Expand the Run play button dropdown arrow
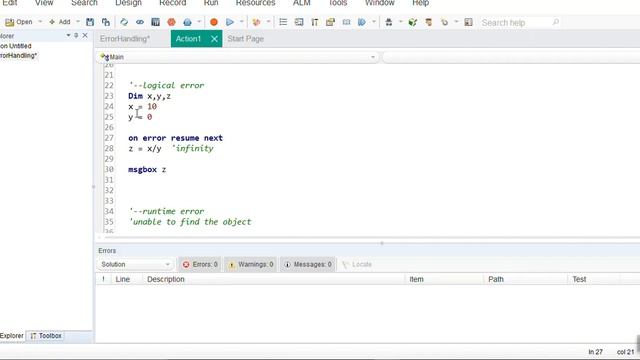 point(242,22)
